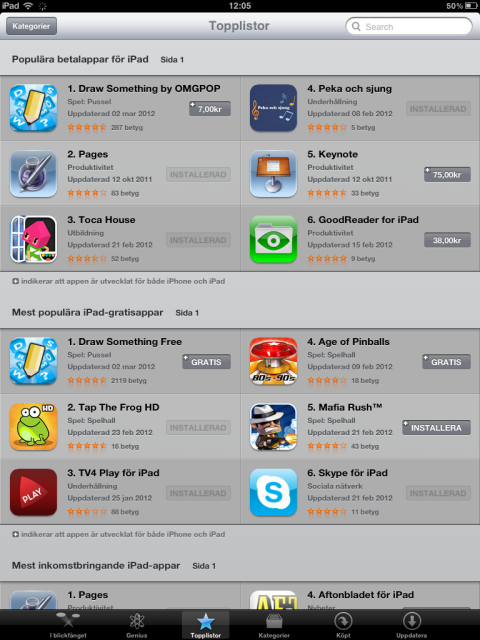This screenshot has width=480, height=640.
Task: Tap the 75,00kr Keynote price button
Action: tap(447, 175)
